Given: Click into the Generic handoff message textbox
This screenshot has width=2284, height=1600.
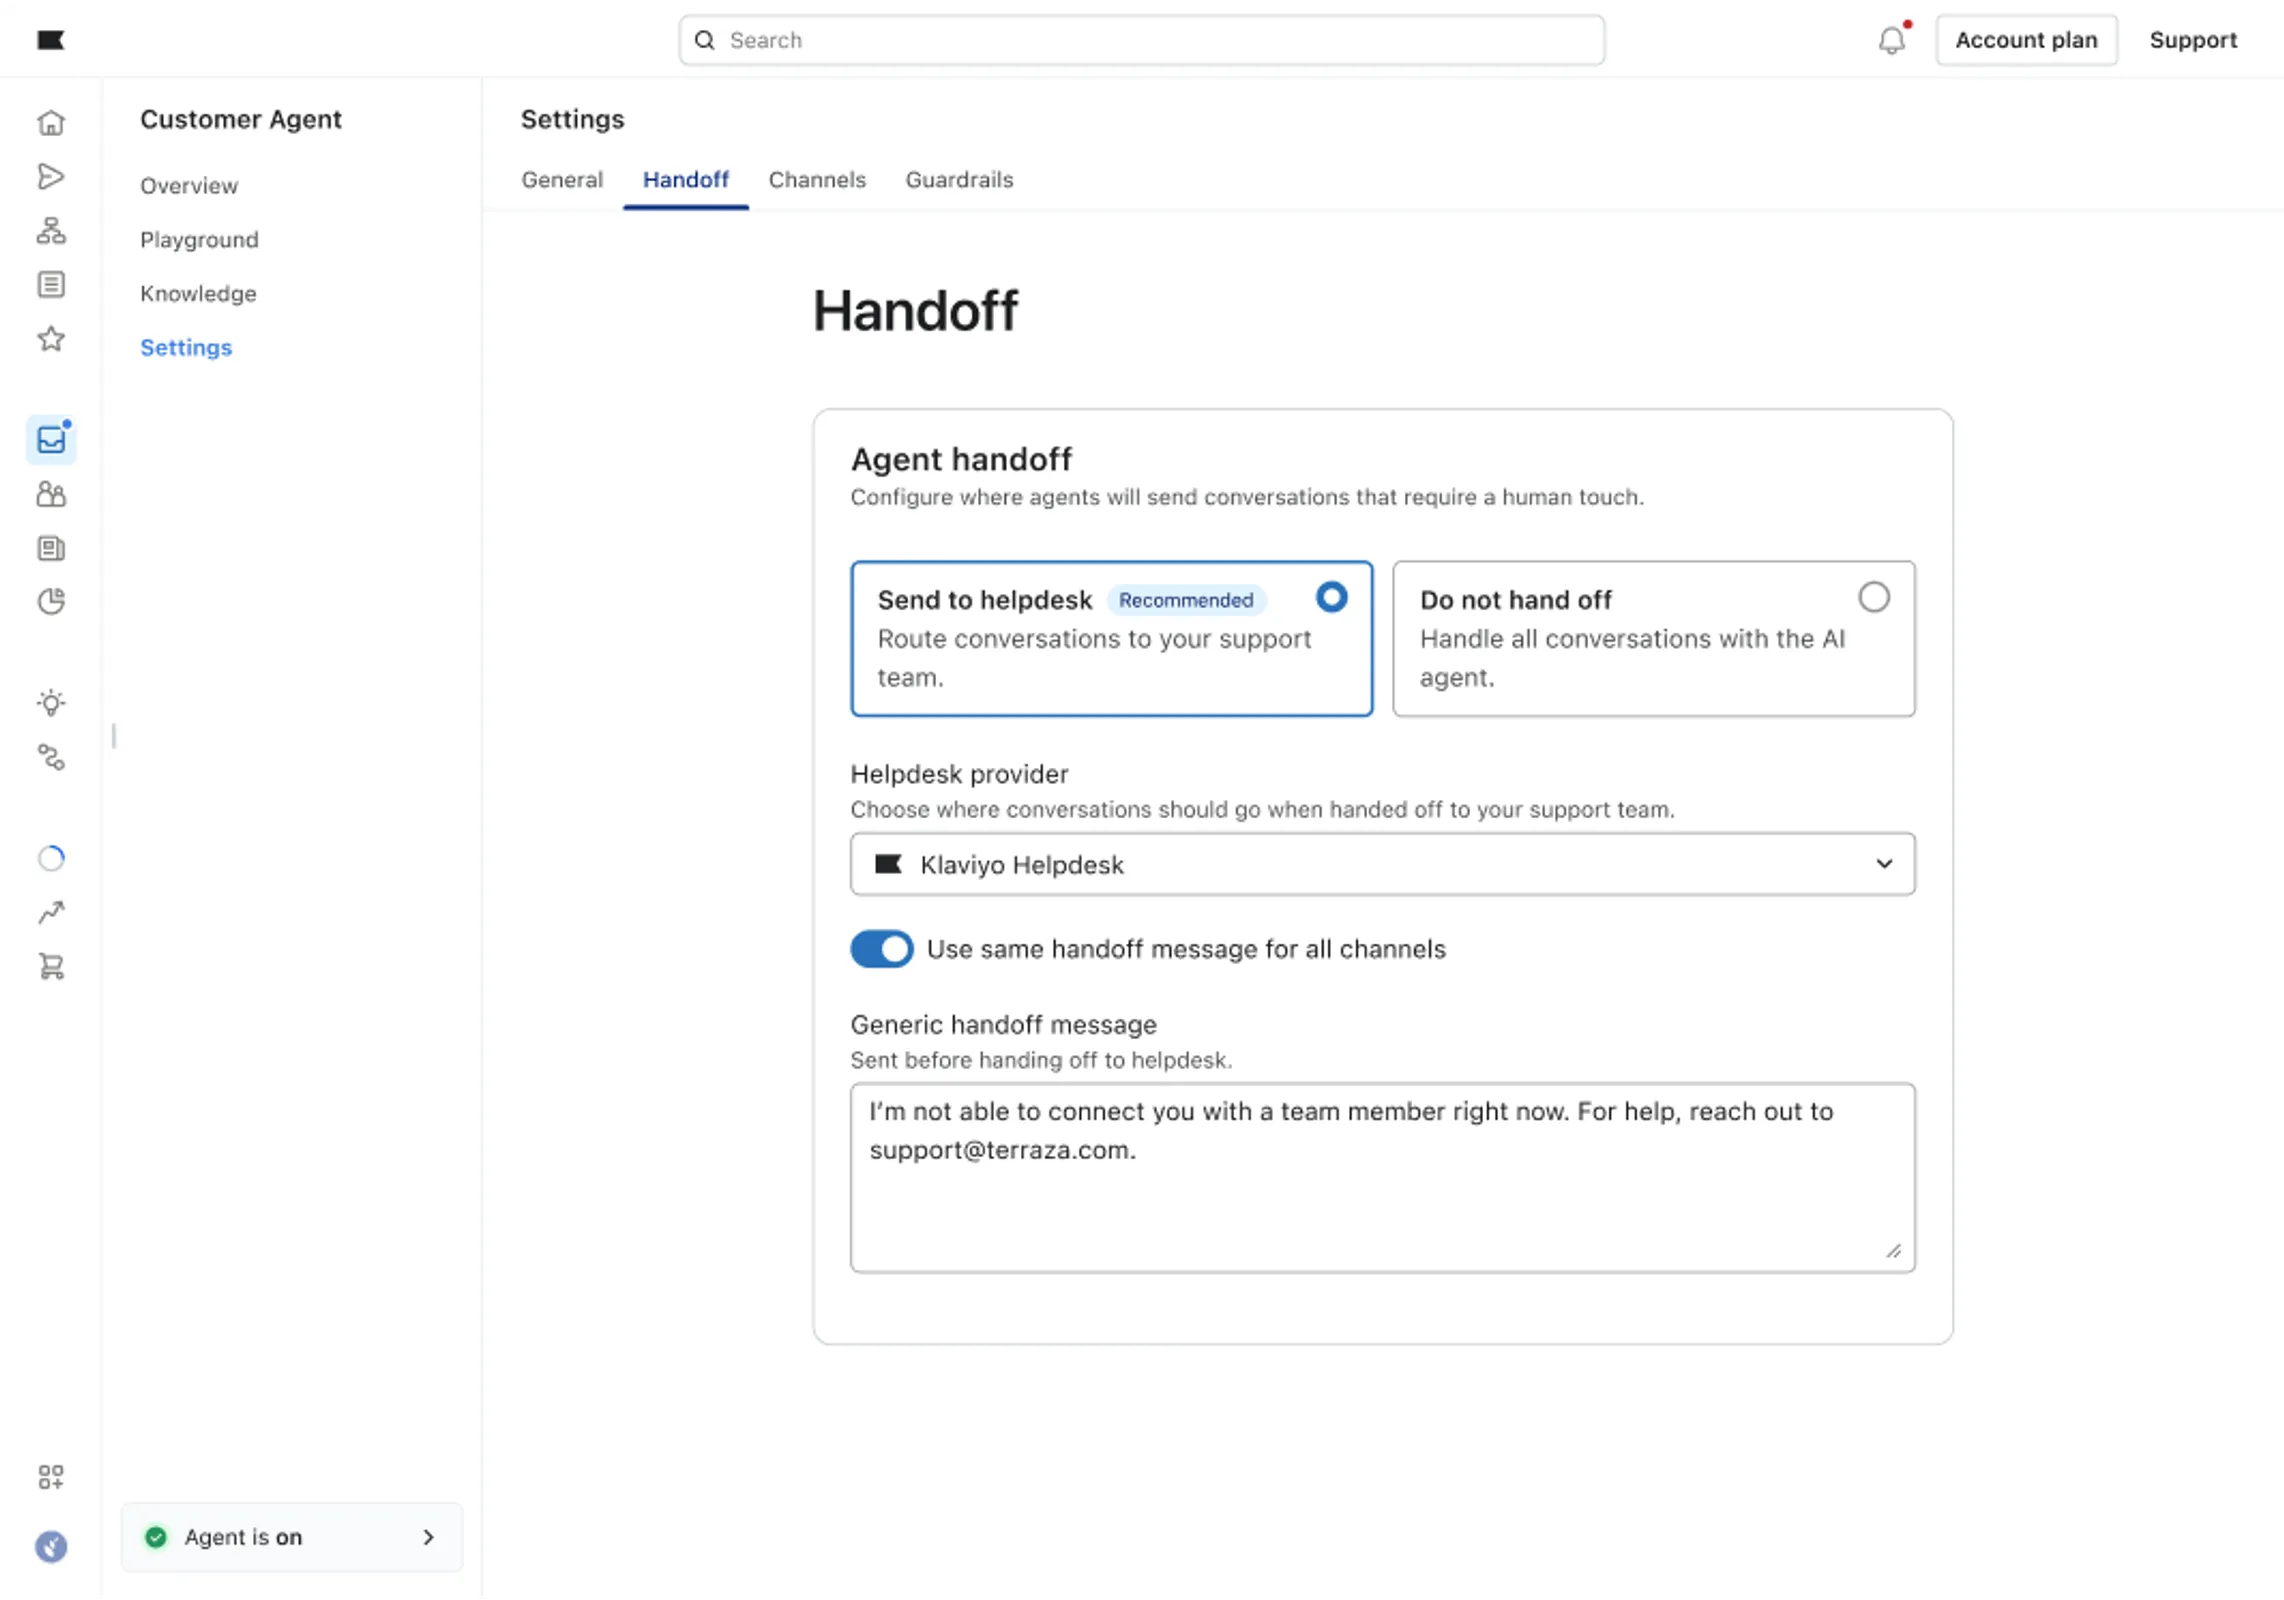Looking at the screenshot, I should tap(1382, 1190).
